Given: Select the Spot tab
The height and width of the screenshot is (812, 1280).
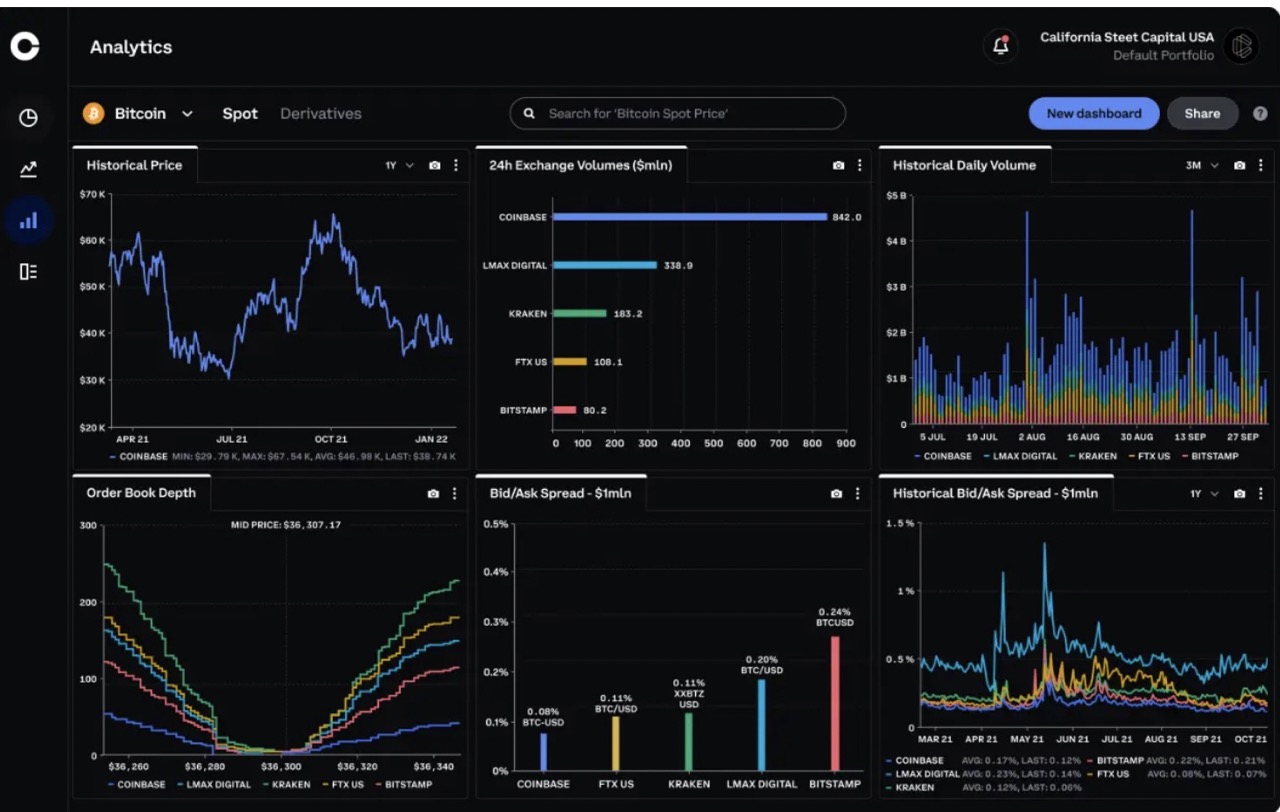Looking at the screenshot, I should (x=240, y=113).
